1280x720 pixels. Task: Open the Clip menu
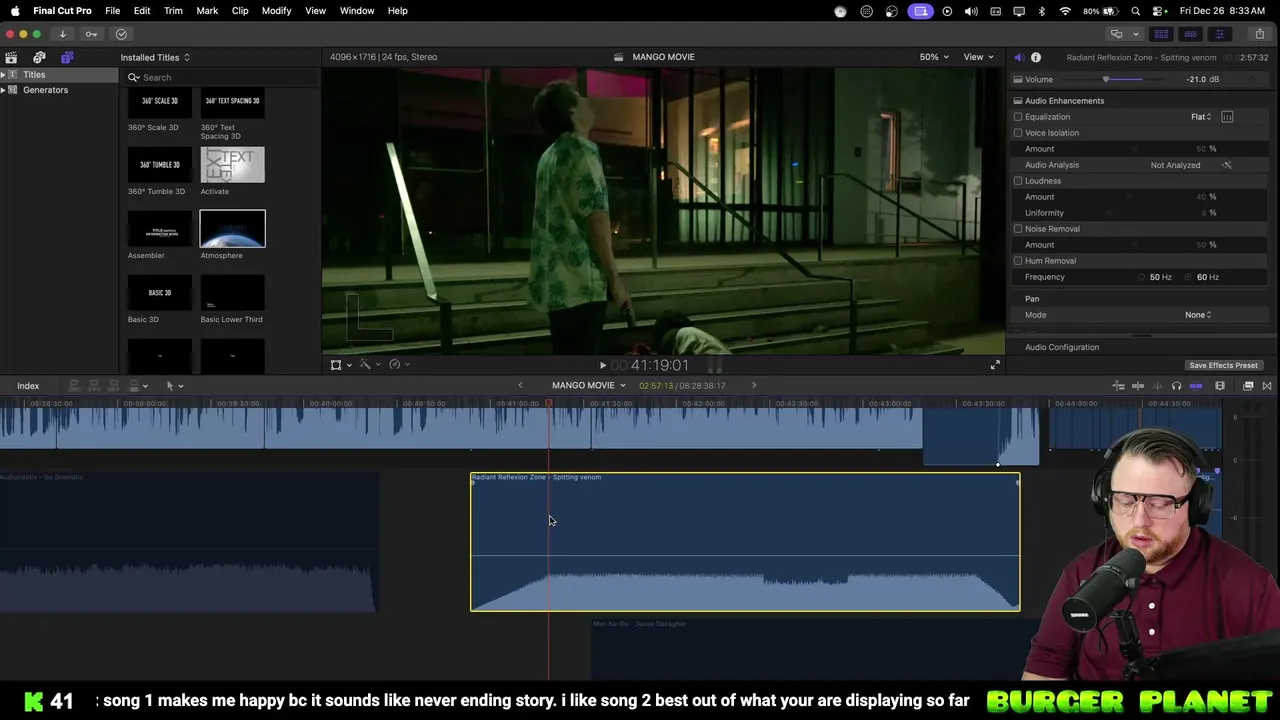(x=240, y=11)
